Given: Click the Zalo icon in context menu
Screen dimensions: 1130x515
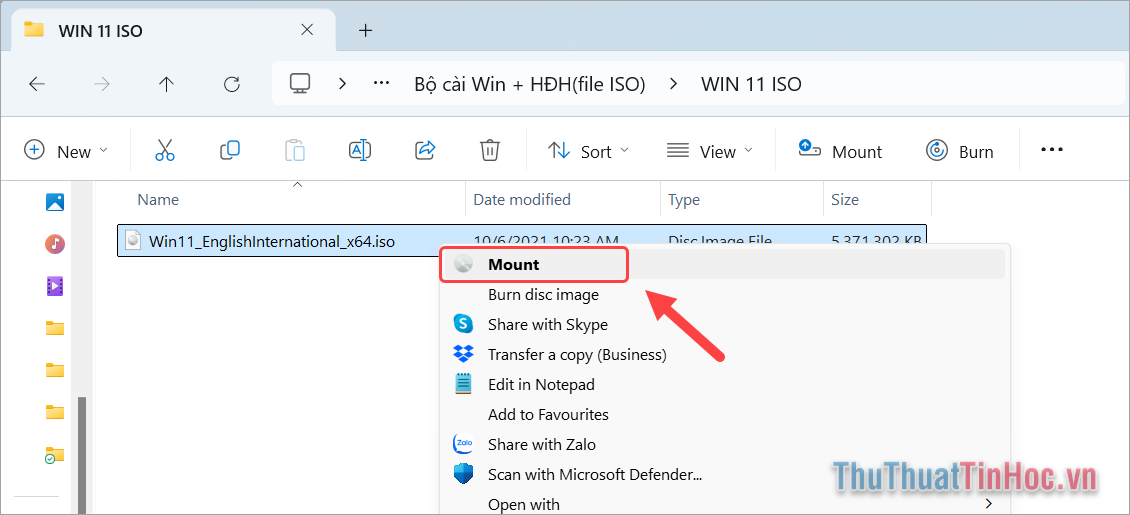Looking at the screenshot, I should 463,444.
